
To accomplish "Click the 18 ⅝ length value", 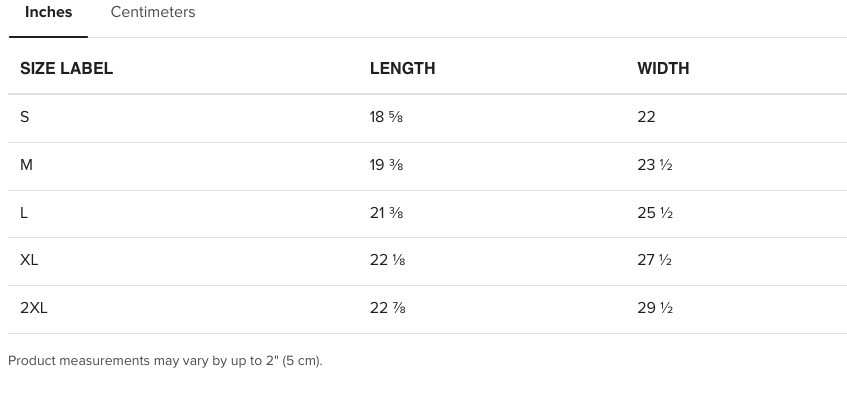I will 386,117.
